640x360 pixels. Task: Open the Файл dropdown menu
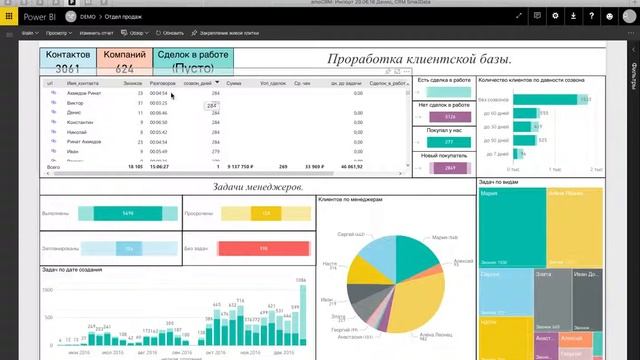click(x=30, y=33)
